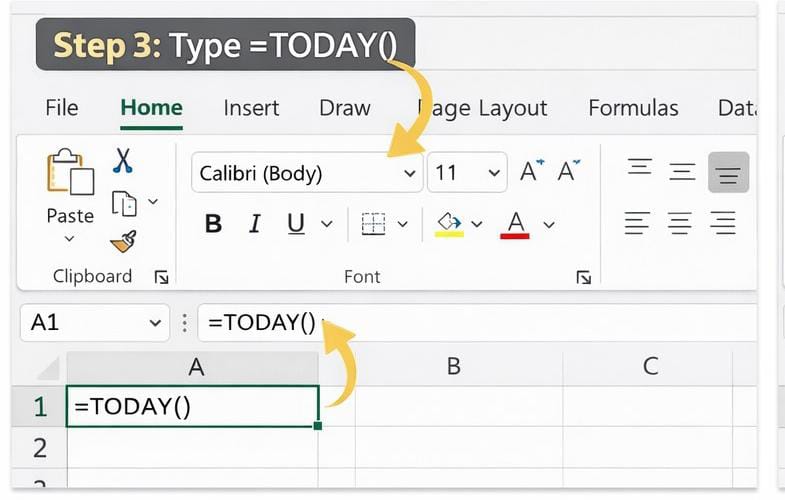Image resolution: width=785 pixels, height=500 pixels.
Task: Select column B header
Action: pyautogui.click(x=453, y=366)
